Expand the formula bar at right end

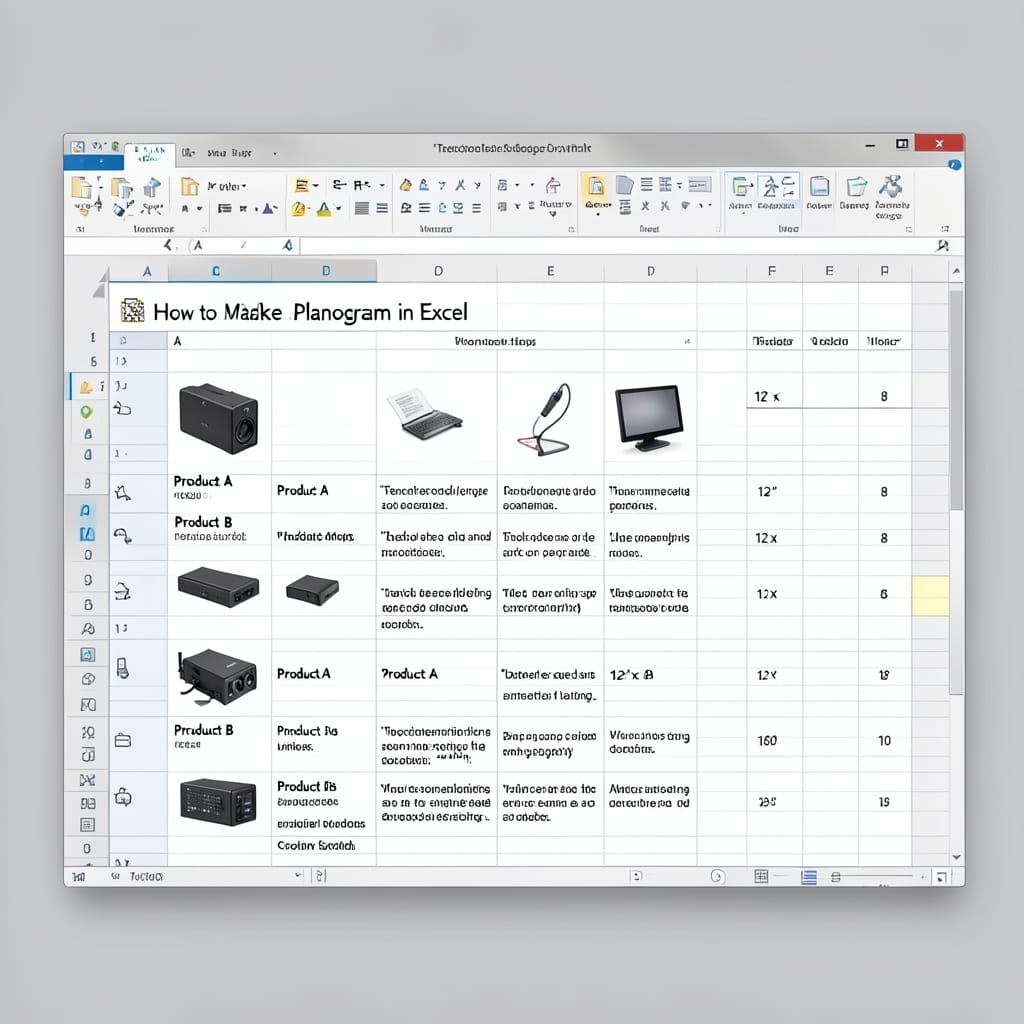tap(942, 246)
